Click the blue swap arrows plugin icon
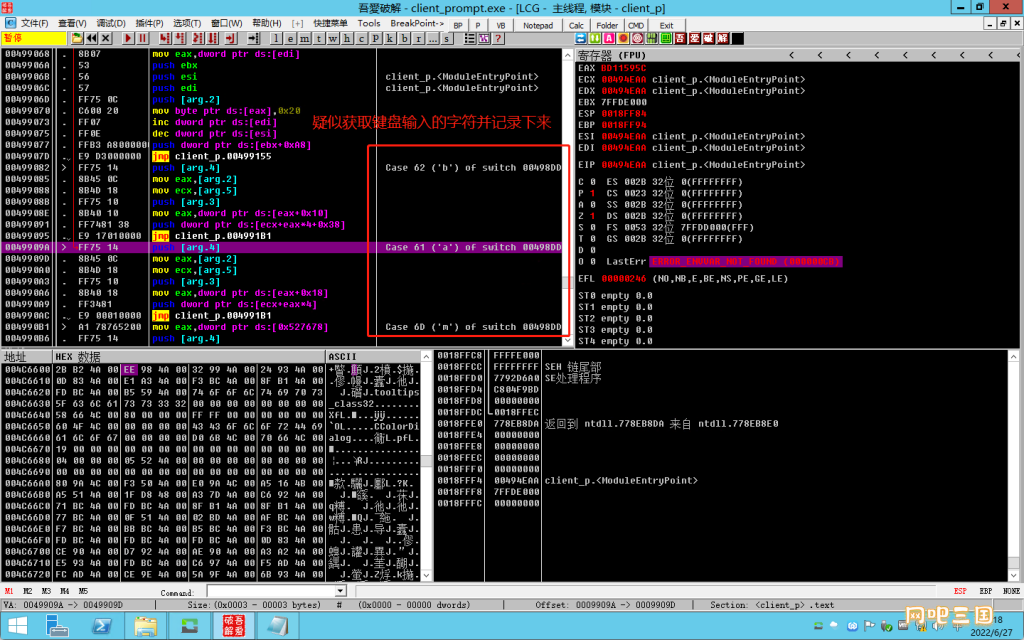Image resolution: width=1024 pixels, height=640 pixels. point(581,39)
